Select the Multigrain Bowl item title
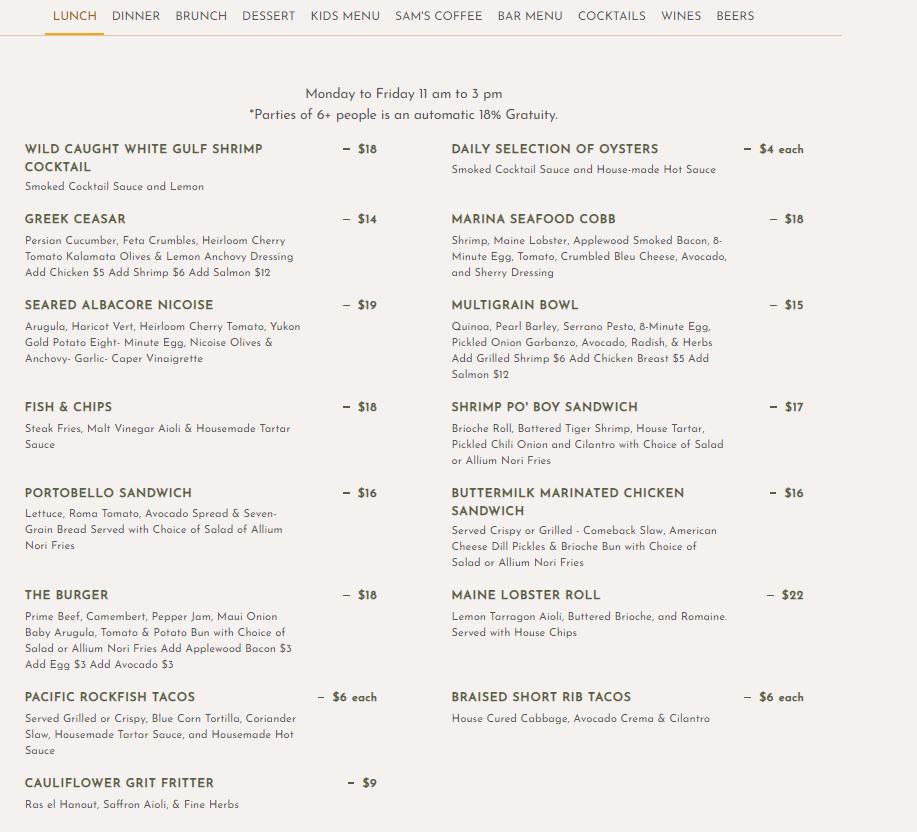The width and height of the screenshot is (917, 832). coord(514,305)
